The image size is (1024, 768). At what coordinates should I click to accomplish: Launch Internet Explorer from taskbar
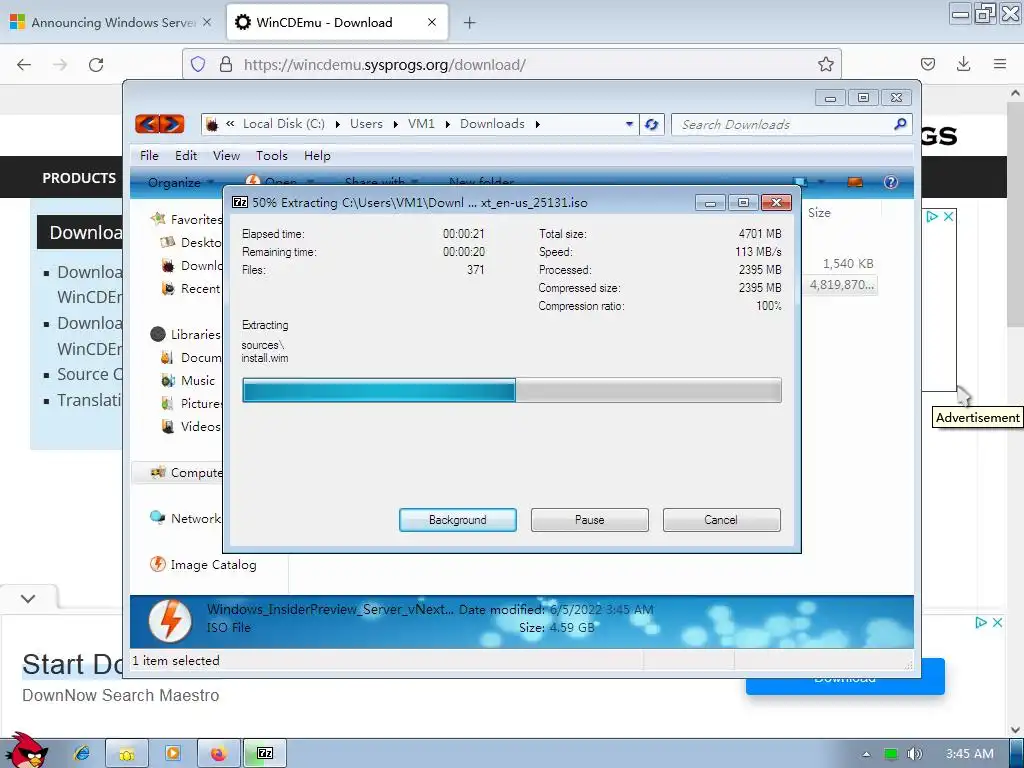tap(82, 753)
